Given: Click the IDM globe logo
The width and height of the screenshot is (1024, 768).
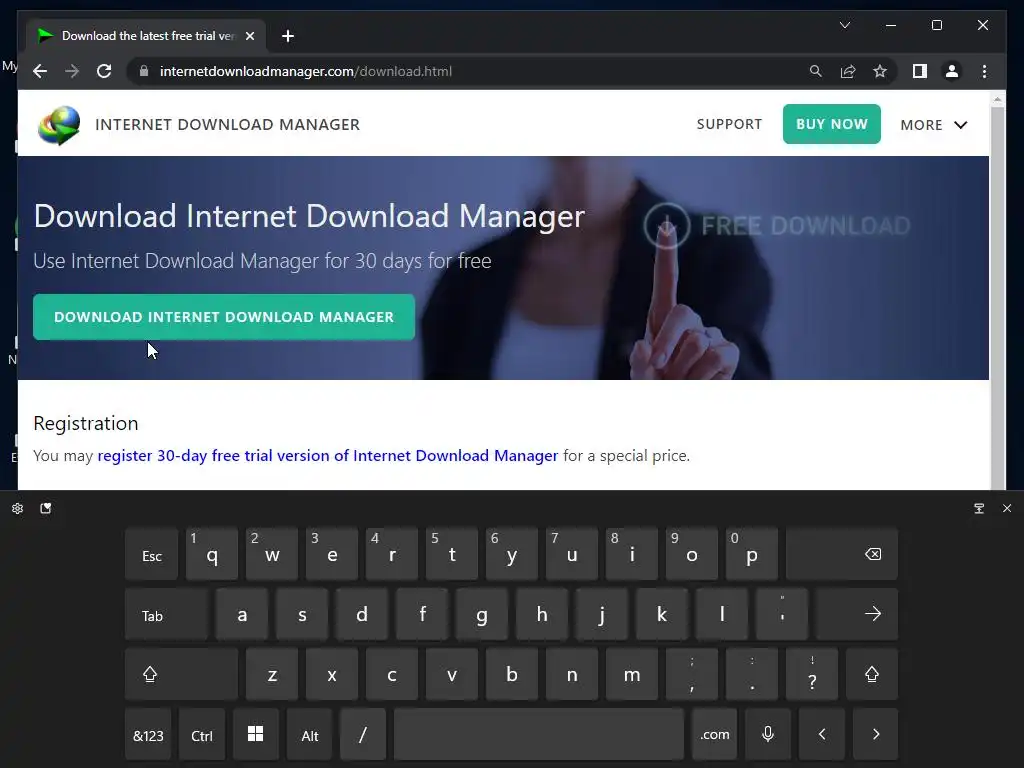Looking at the screenshot, I should coord(59,125).
